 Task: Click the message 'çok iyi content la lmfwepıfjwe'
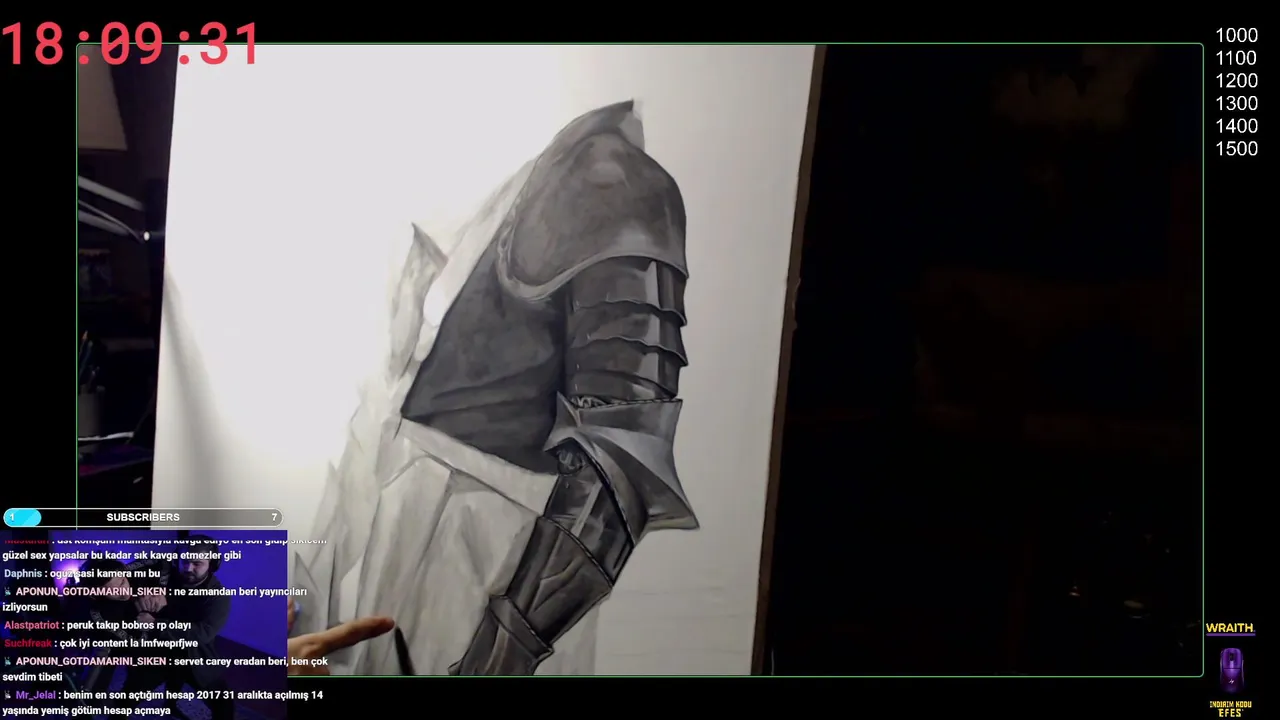(129, 643)
